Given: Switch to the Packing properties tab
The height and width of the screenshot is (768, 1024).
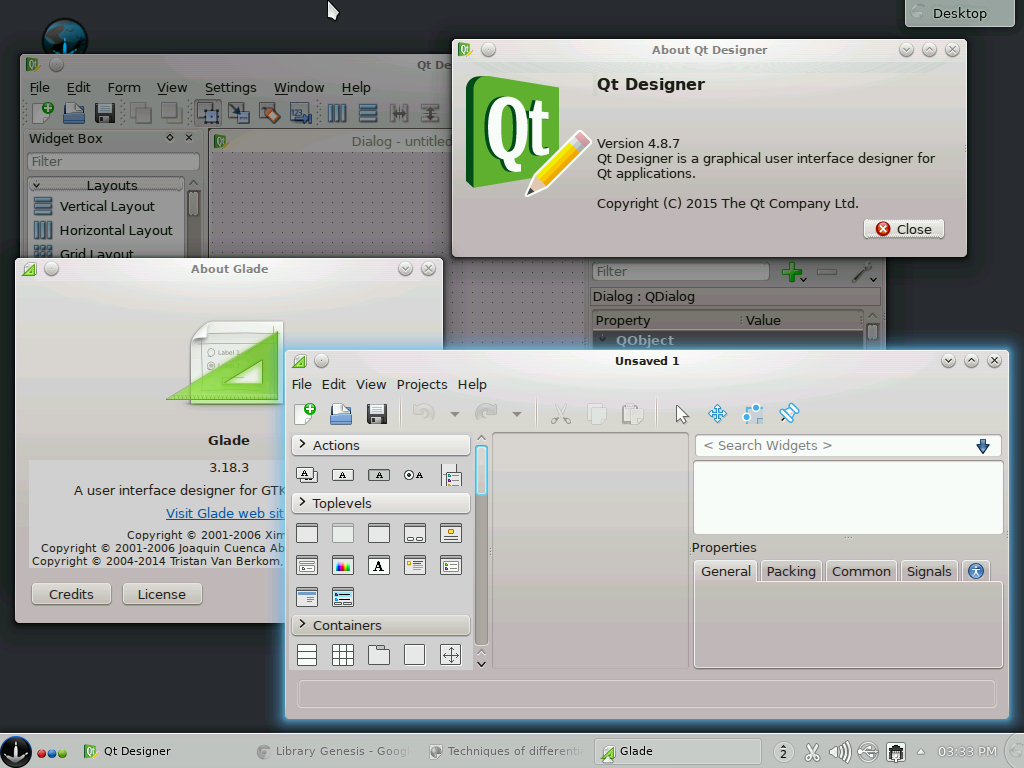Looking at the screenshot, I should coord(791,571).
